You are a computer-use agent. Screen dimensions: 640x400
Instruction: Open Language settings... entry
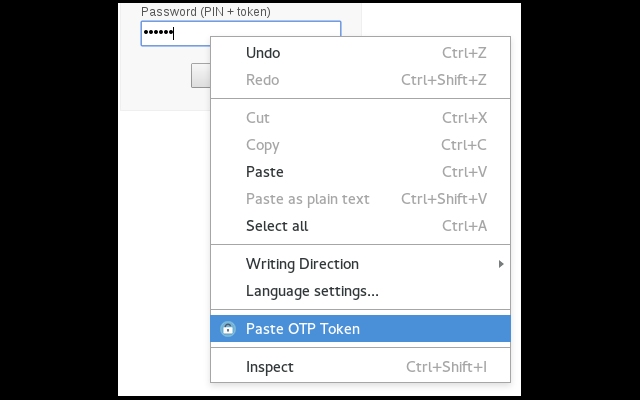click(360, 291)
